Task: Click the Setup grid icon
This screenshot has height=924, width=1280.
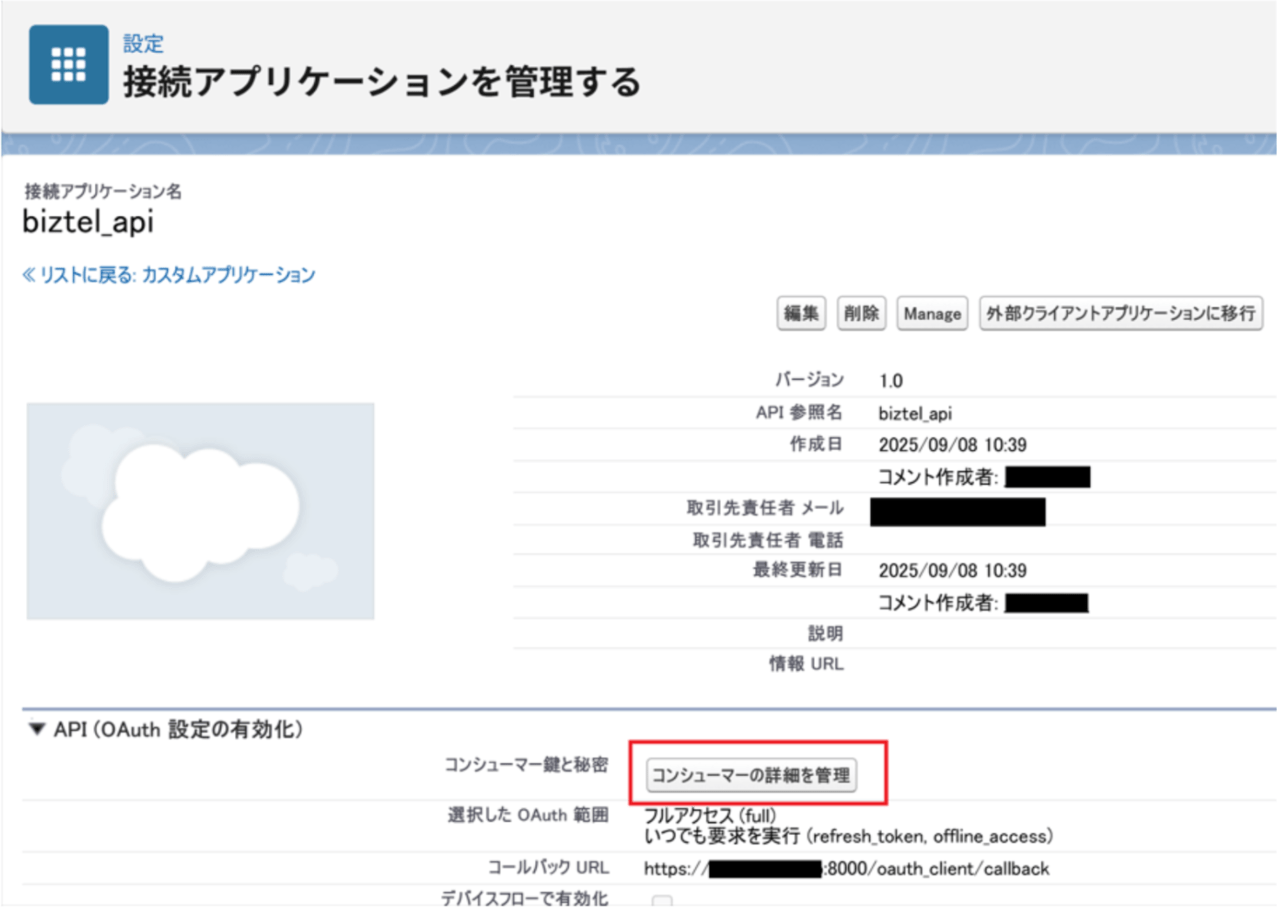Action: (x=68, y=65)
